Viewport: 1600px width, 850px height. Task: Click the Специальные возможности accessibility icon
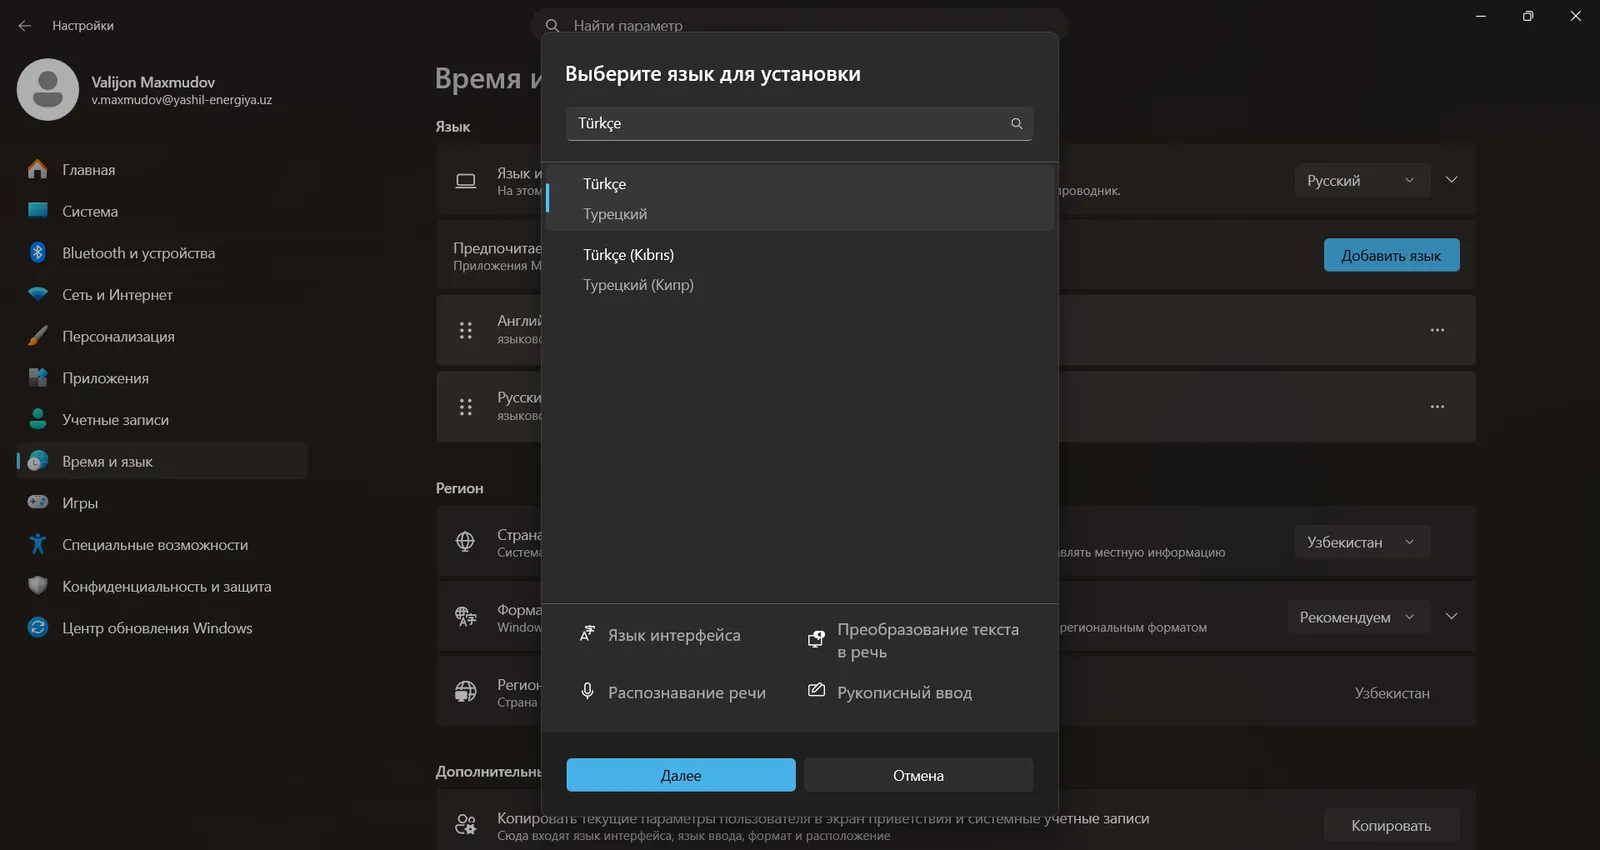pyautogui.click(x=38, y=545)
